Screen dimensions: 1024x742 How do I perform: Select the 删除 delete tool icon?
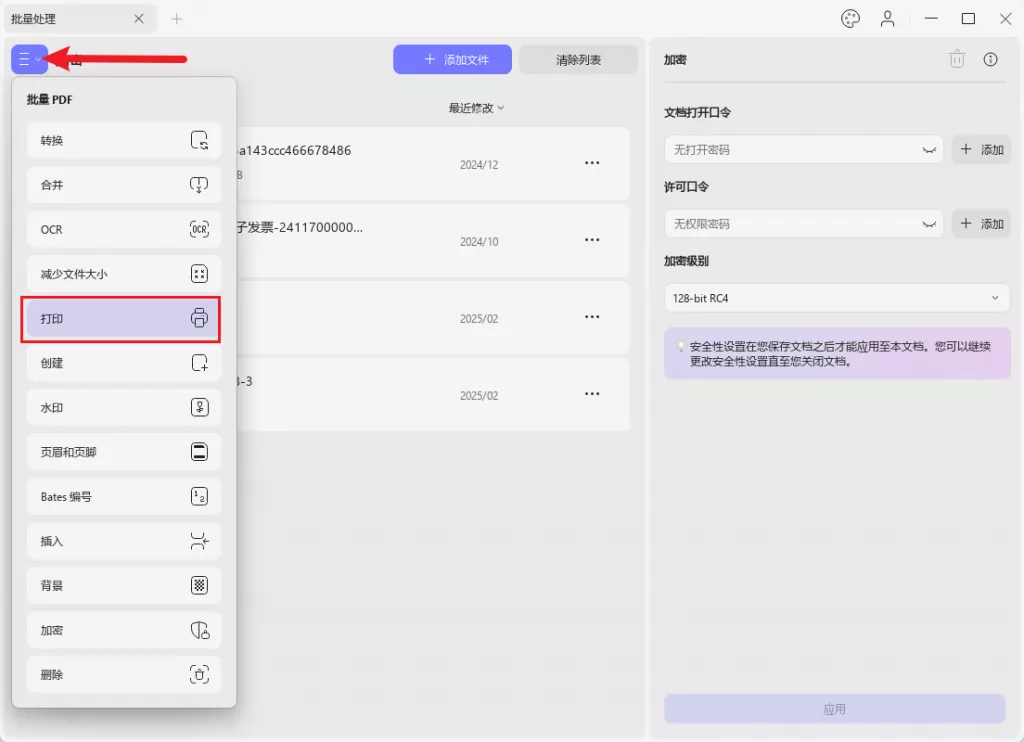point(198,674)
